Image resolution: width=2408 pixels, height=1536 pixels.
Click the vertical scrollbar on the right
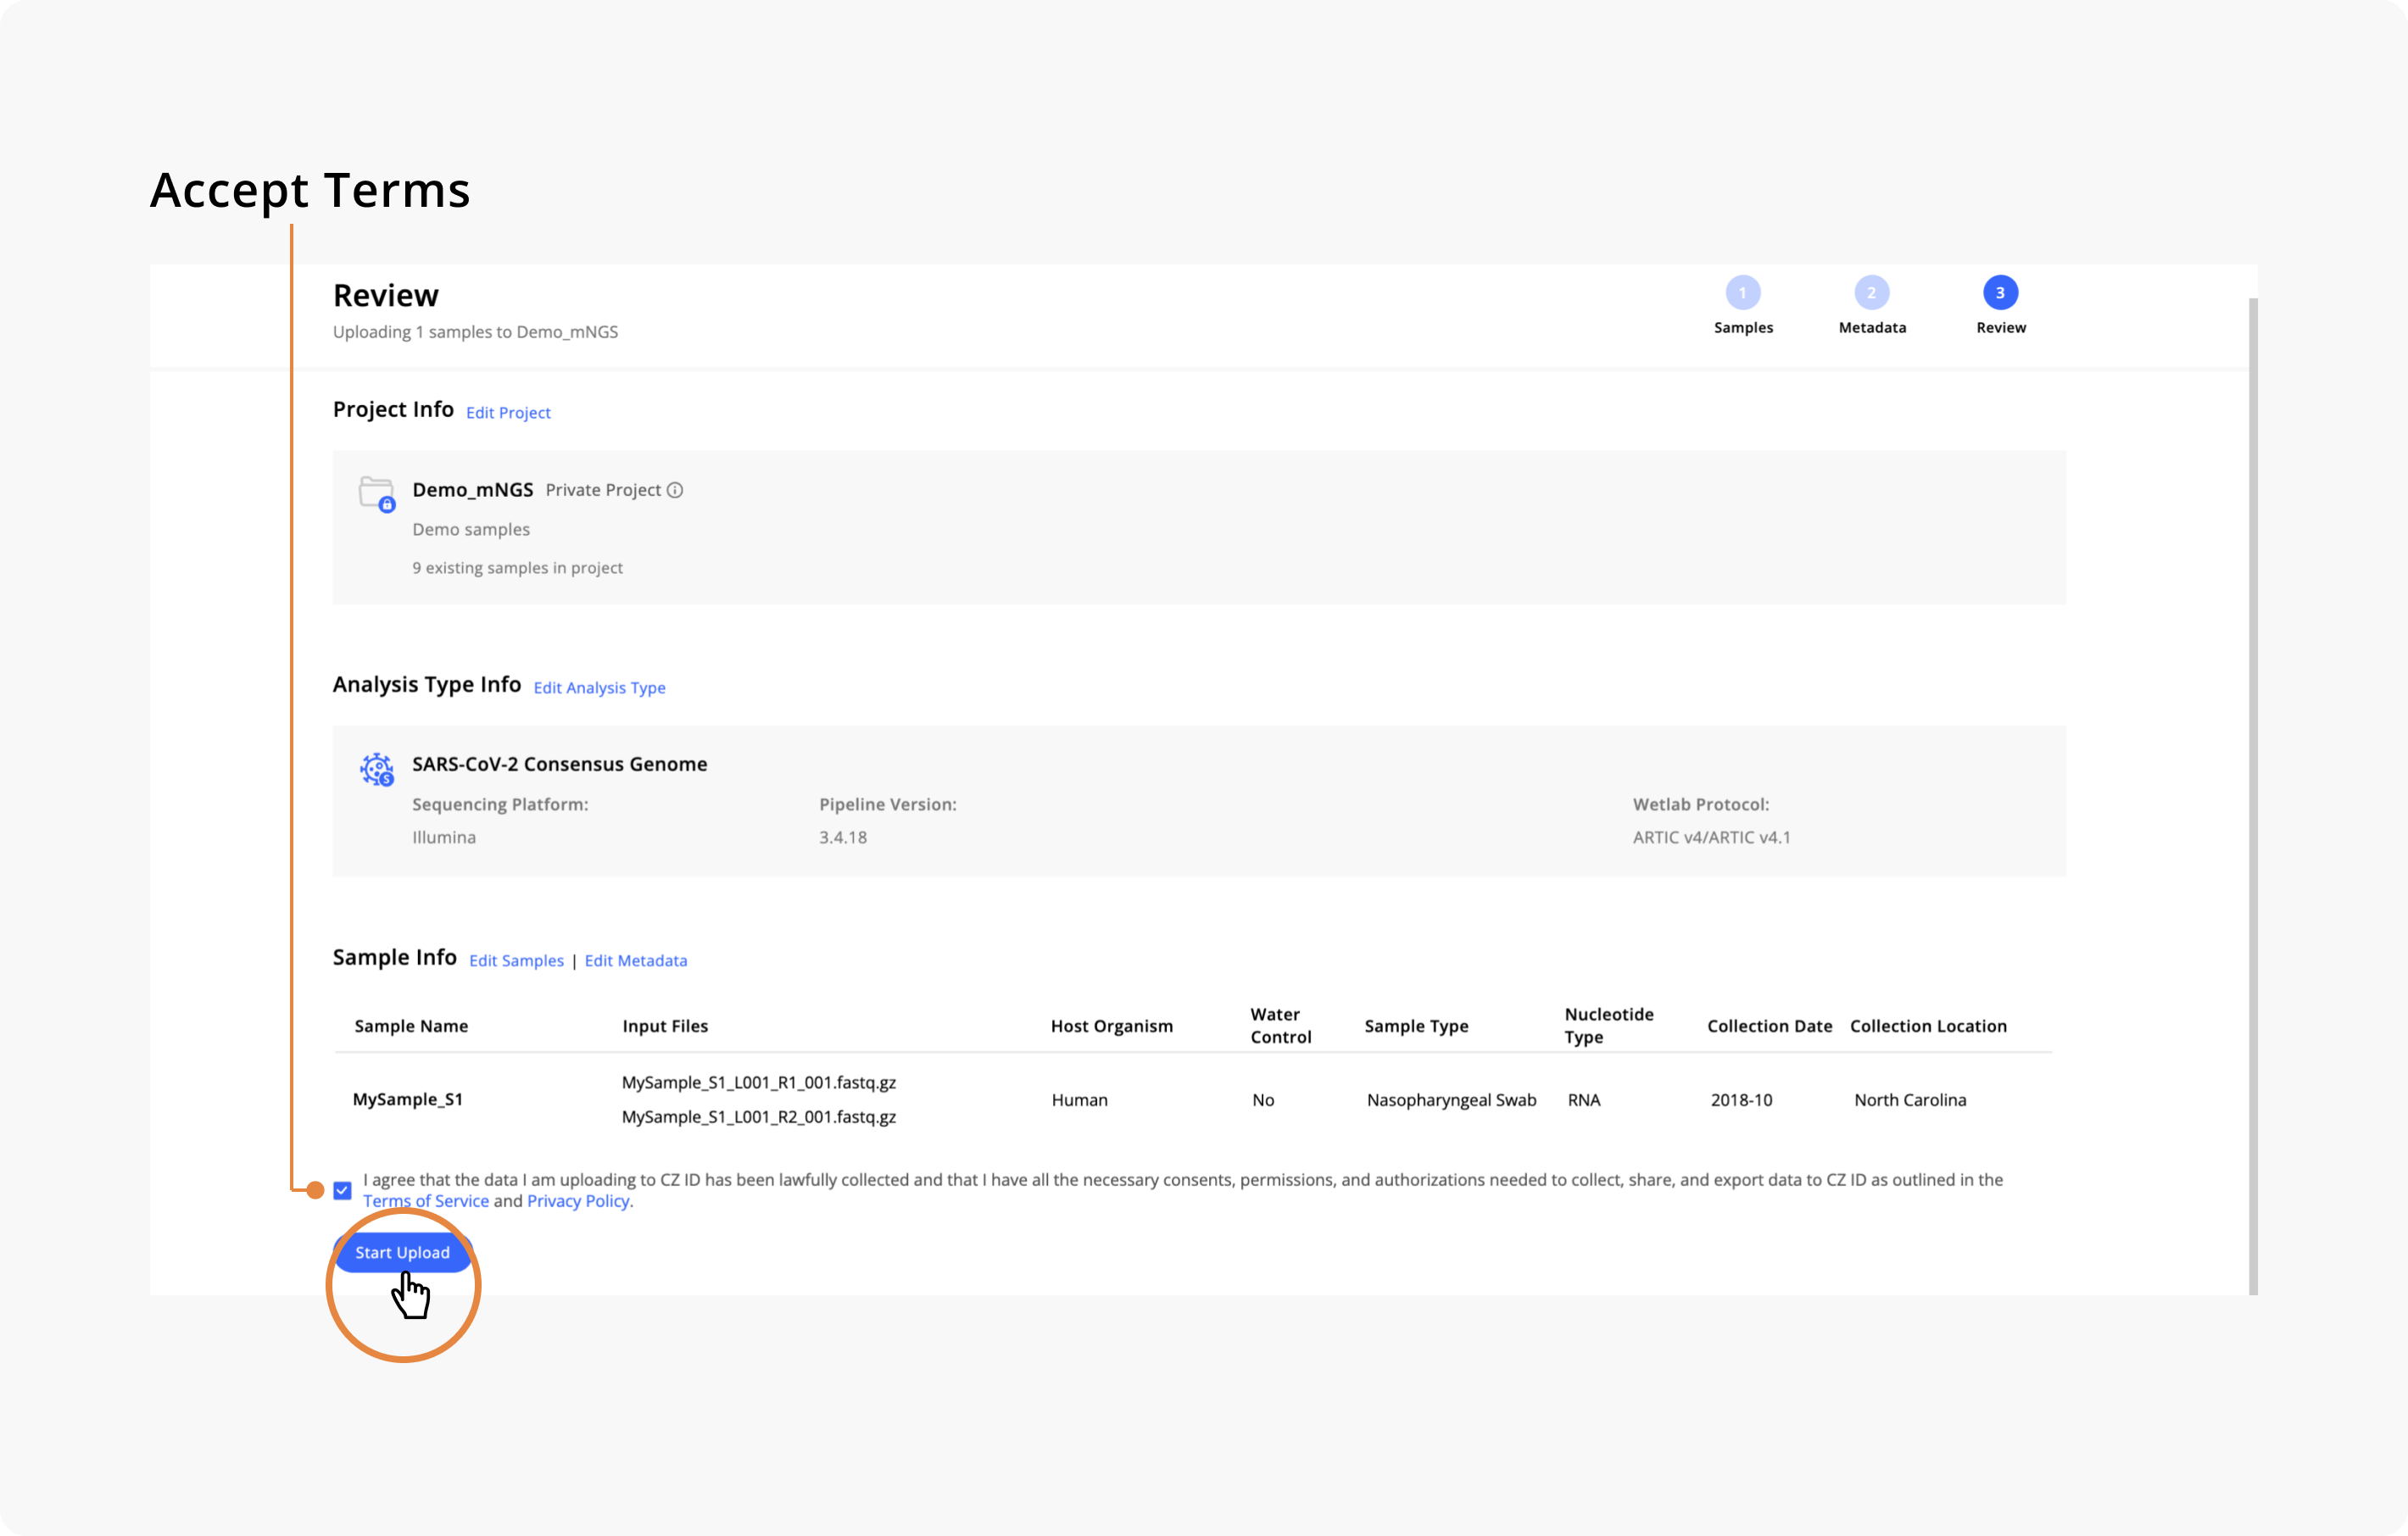2253,796
